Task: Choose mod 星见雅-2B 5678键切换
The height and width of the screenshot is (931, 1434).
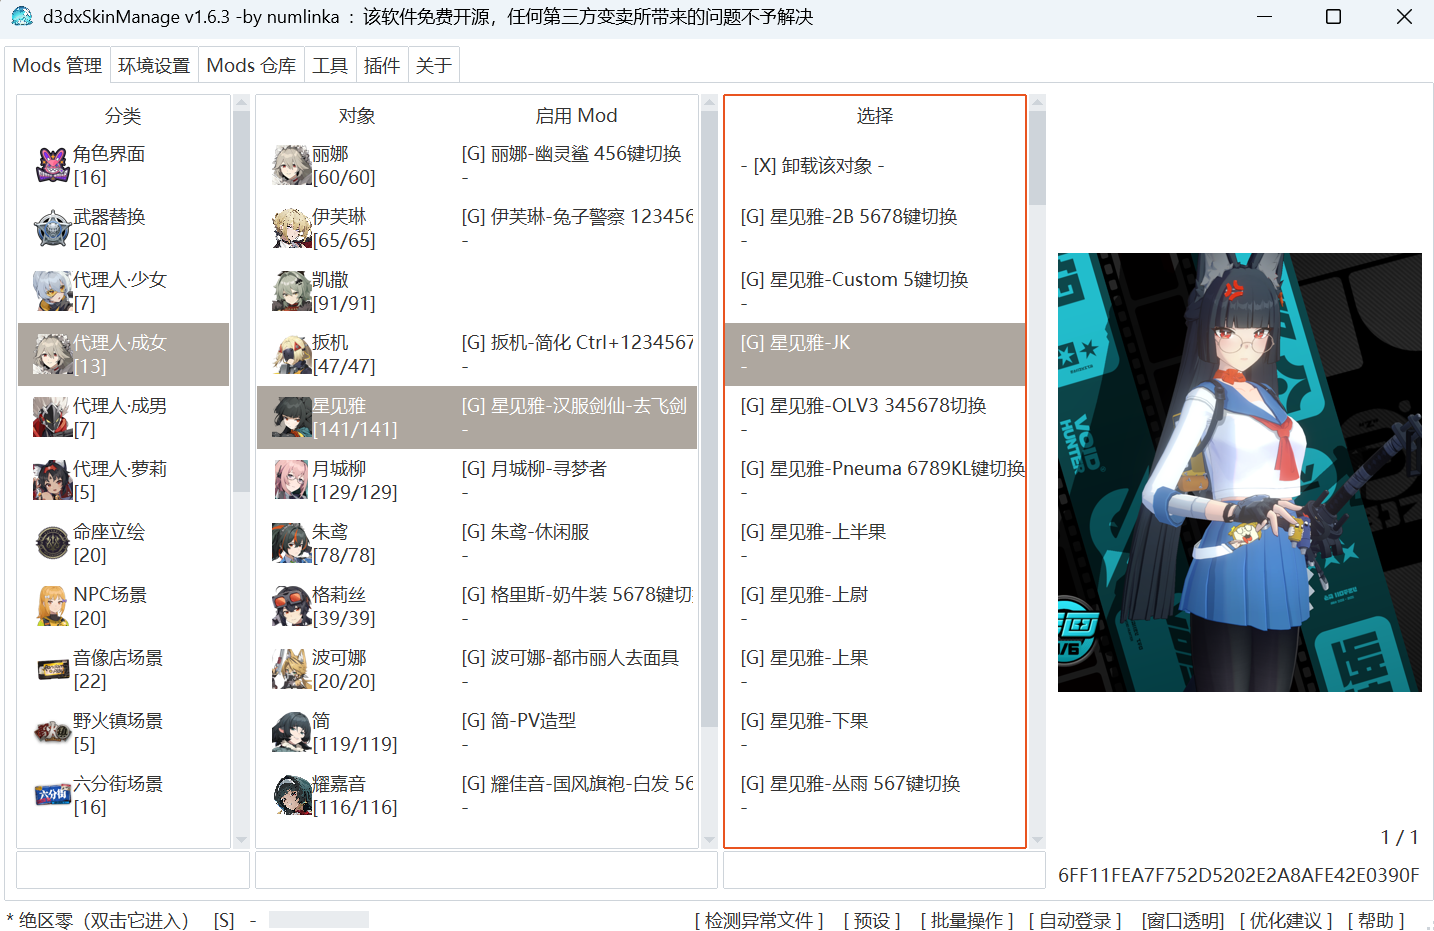Action: (875, 228)
